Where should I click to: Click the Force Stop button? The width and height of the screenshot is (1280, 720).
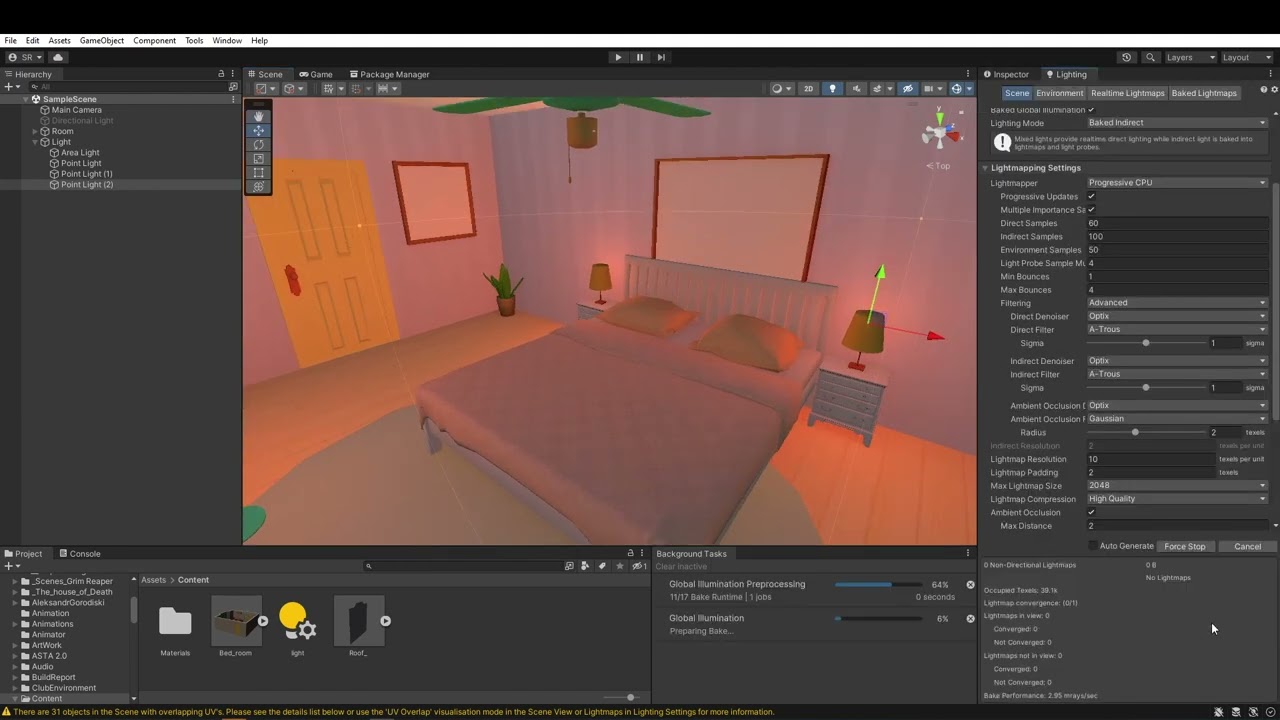pos(1185,546)
